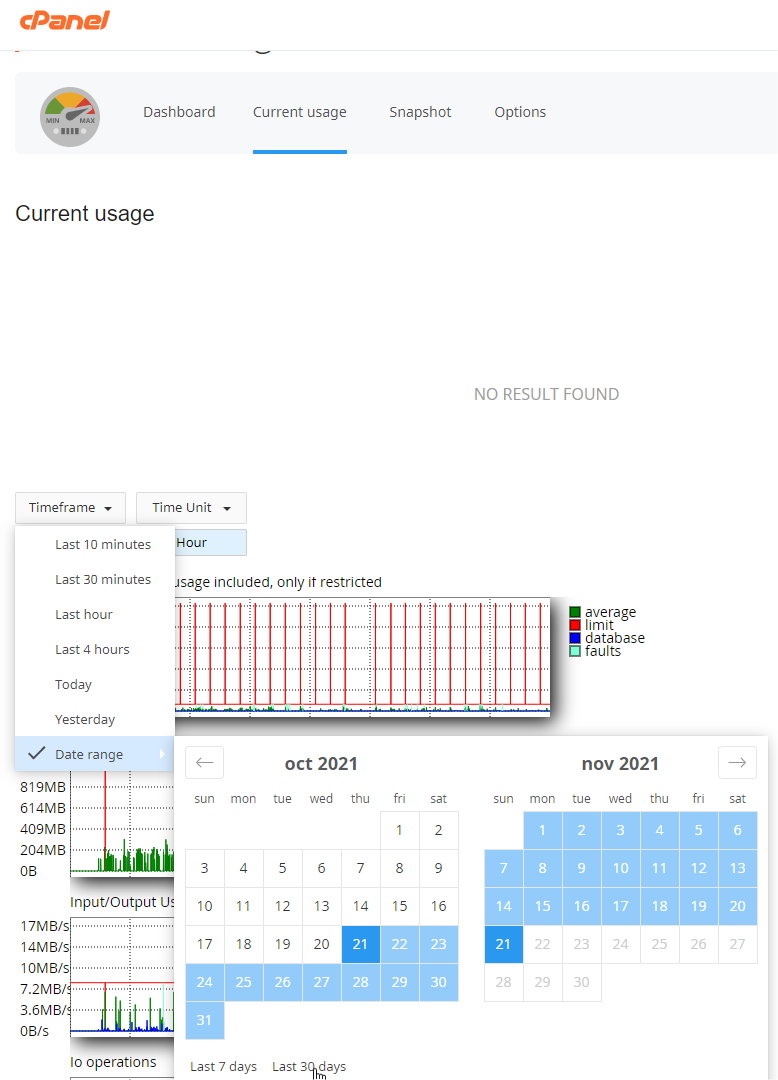Go to the Options tab
The height and width of the screenshot is (1080, 778).
[520, 112]
